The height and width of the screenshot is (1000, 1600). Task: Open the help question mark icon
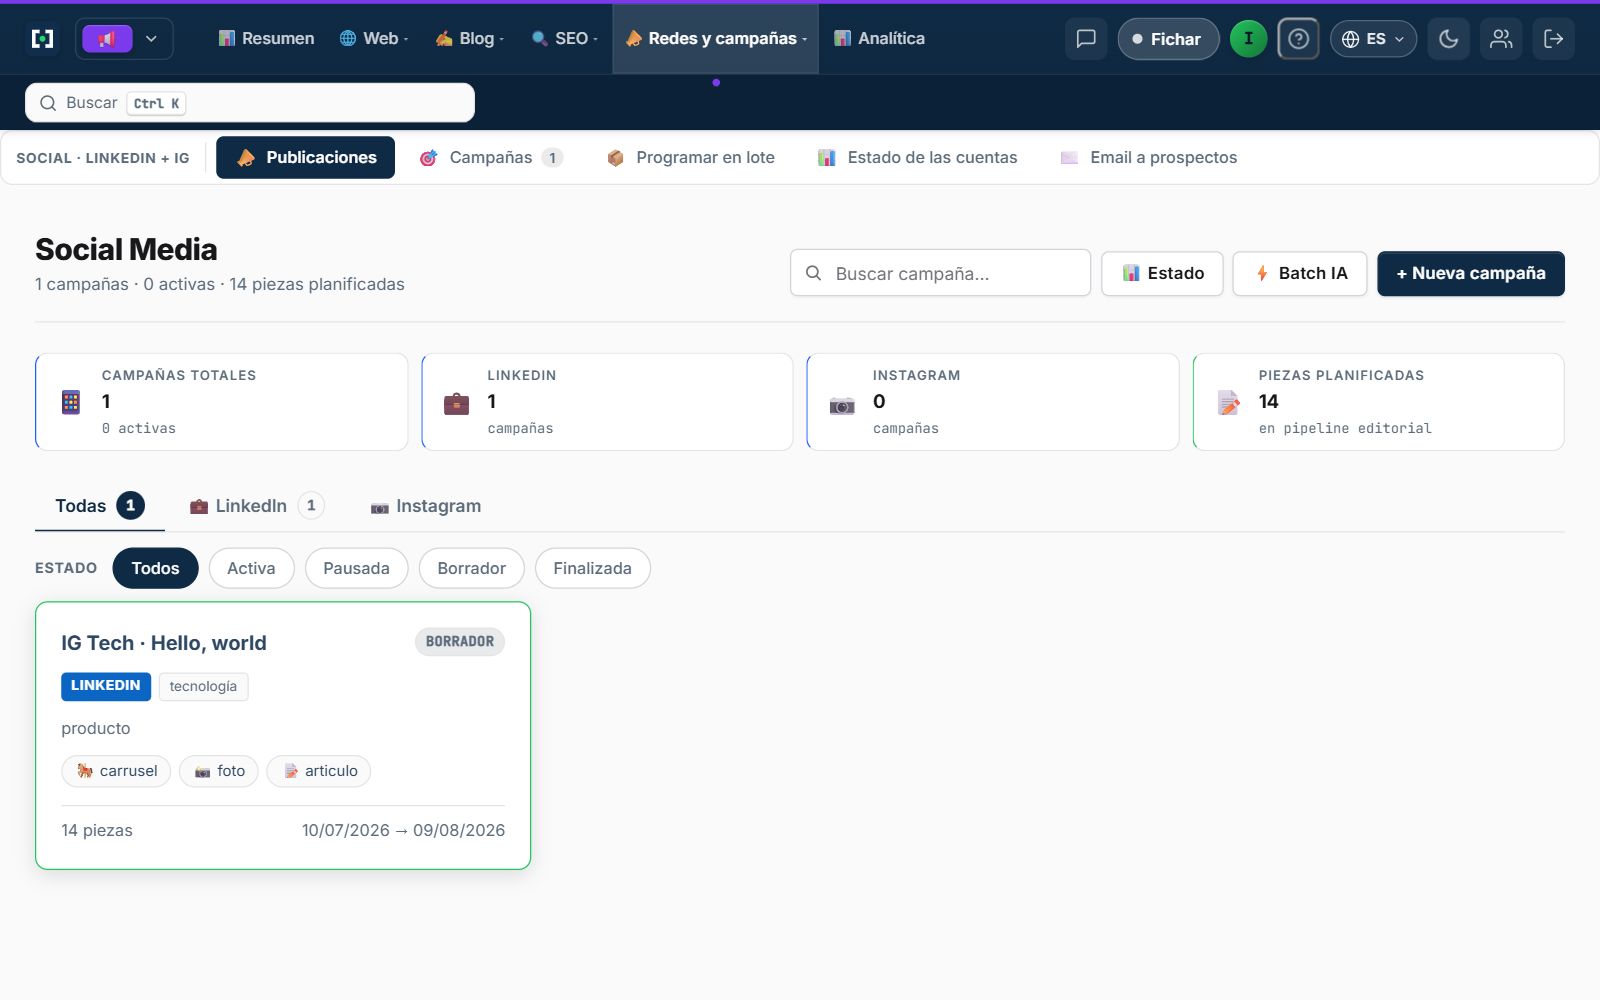(x=1298, y=39)
